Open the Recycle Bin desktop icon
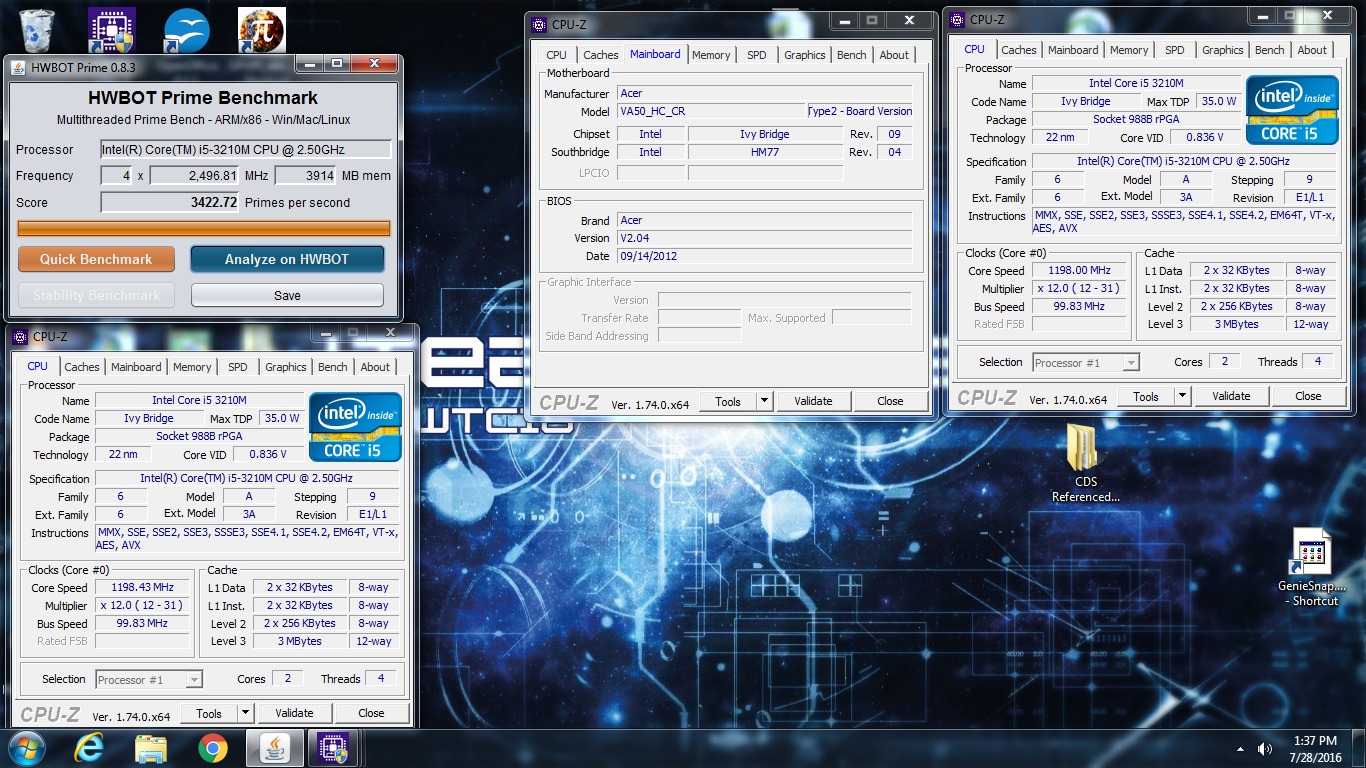The height and width of the screenshot is (768, 1366). (37, 29)
